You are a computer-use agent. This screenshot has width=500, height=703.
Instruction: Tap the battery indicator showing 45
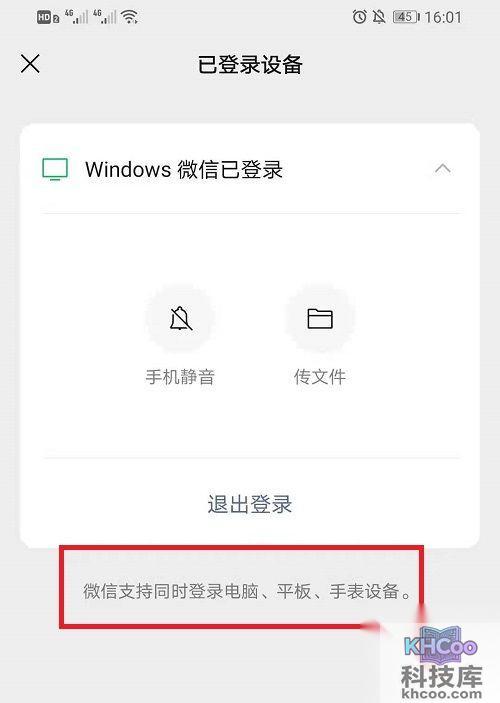(406, 17)
